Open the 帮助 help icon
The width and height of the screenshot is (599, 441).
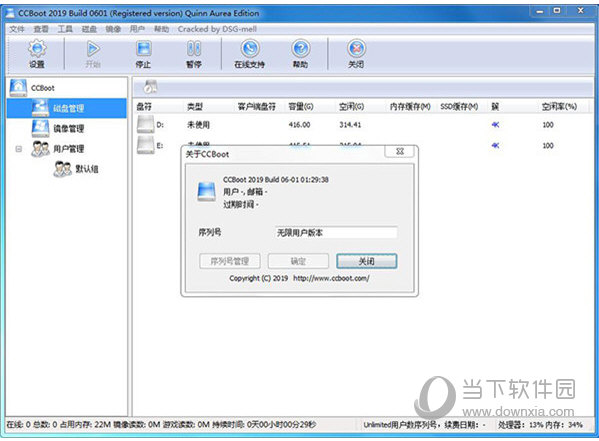(301, 49)
